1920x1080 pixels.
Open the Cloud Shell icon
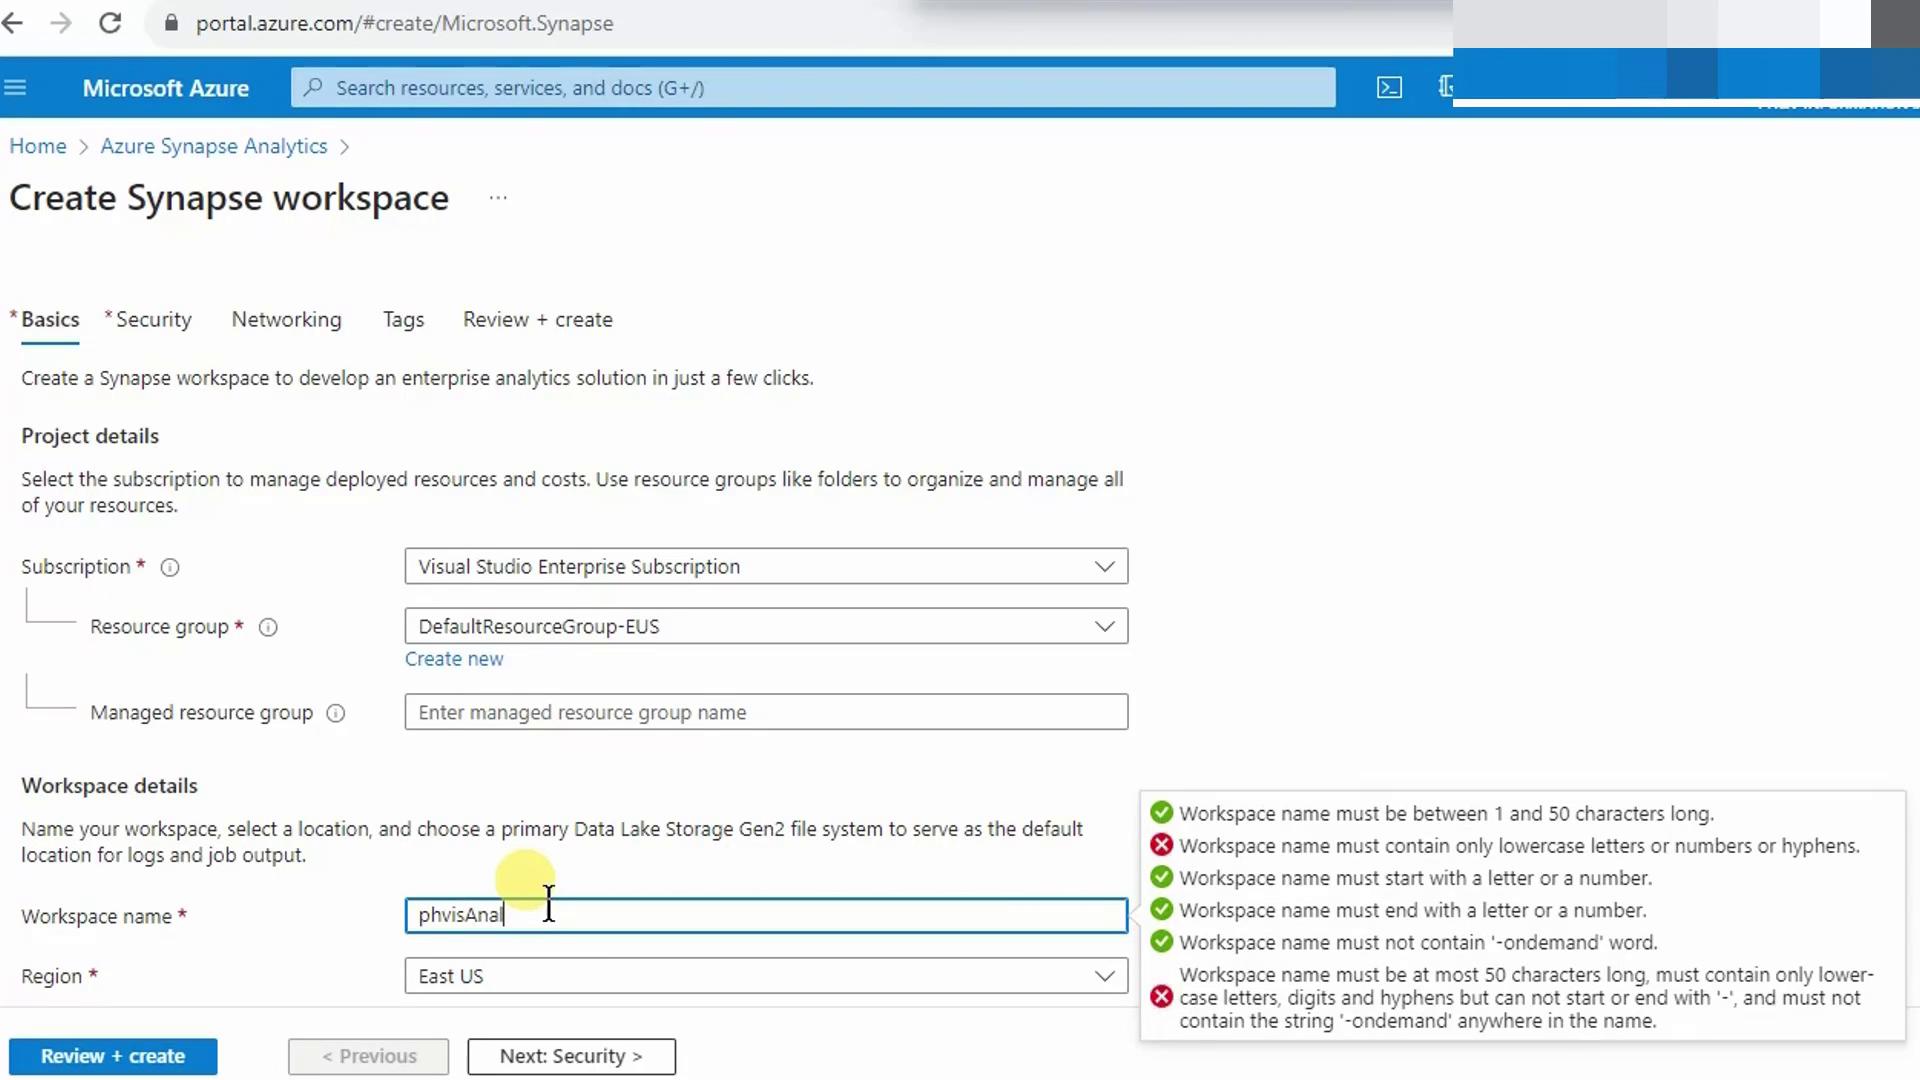[1389, 88]
